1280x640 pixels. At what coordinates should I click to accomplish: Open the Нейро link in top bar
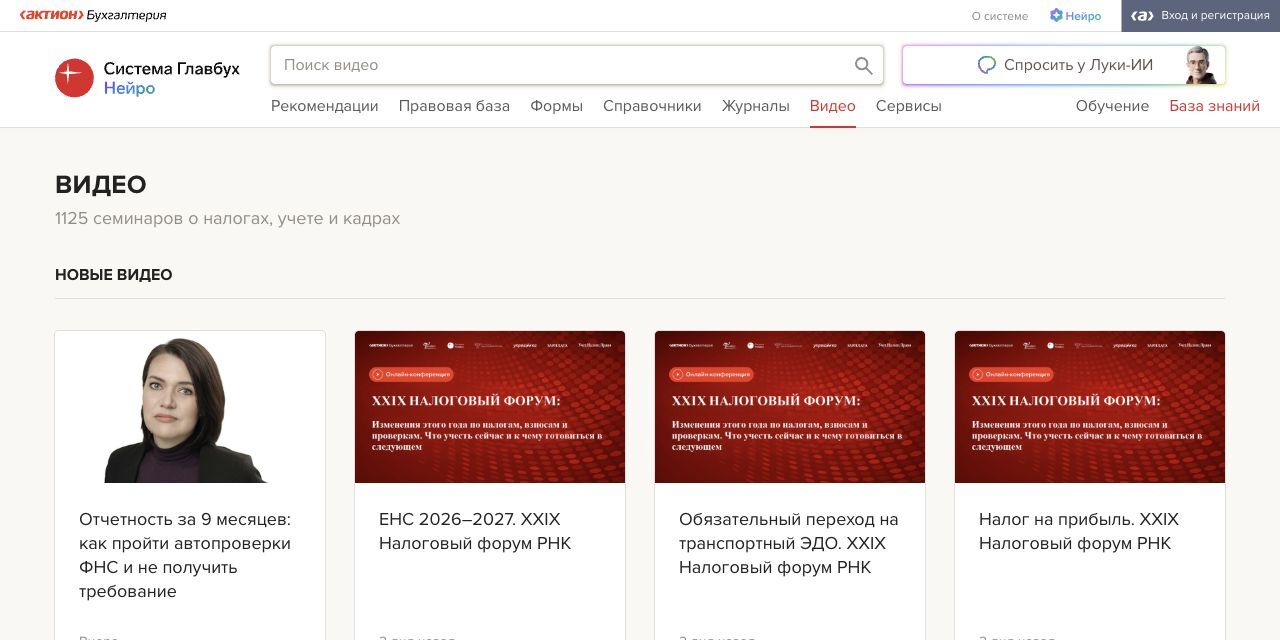[x=1075, y=16]
